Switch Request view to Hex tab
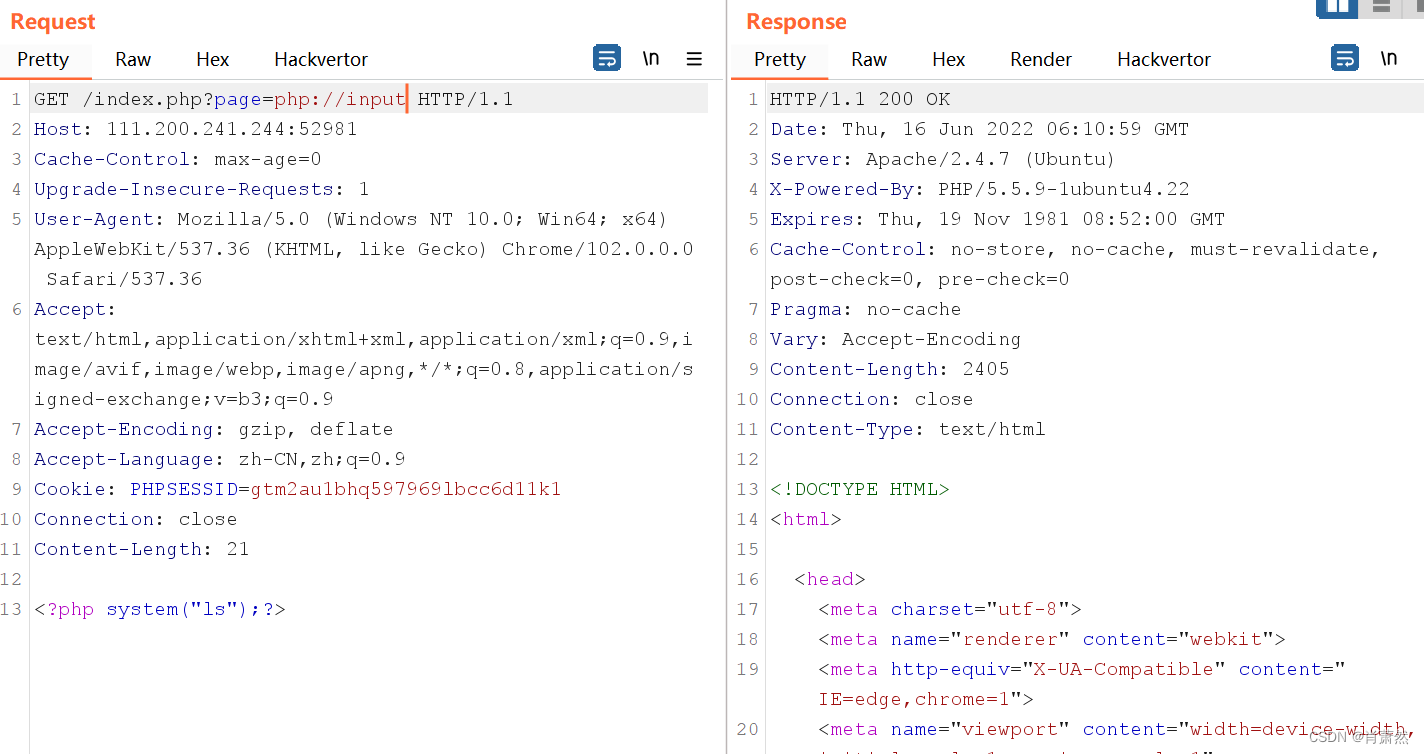The height and width of the screenshot is (754, 1424). pyautogui.click(x=212, y=60)
